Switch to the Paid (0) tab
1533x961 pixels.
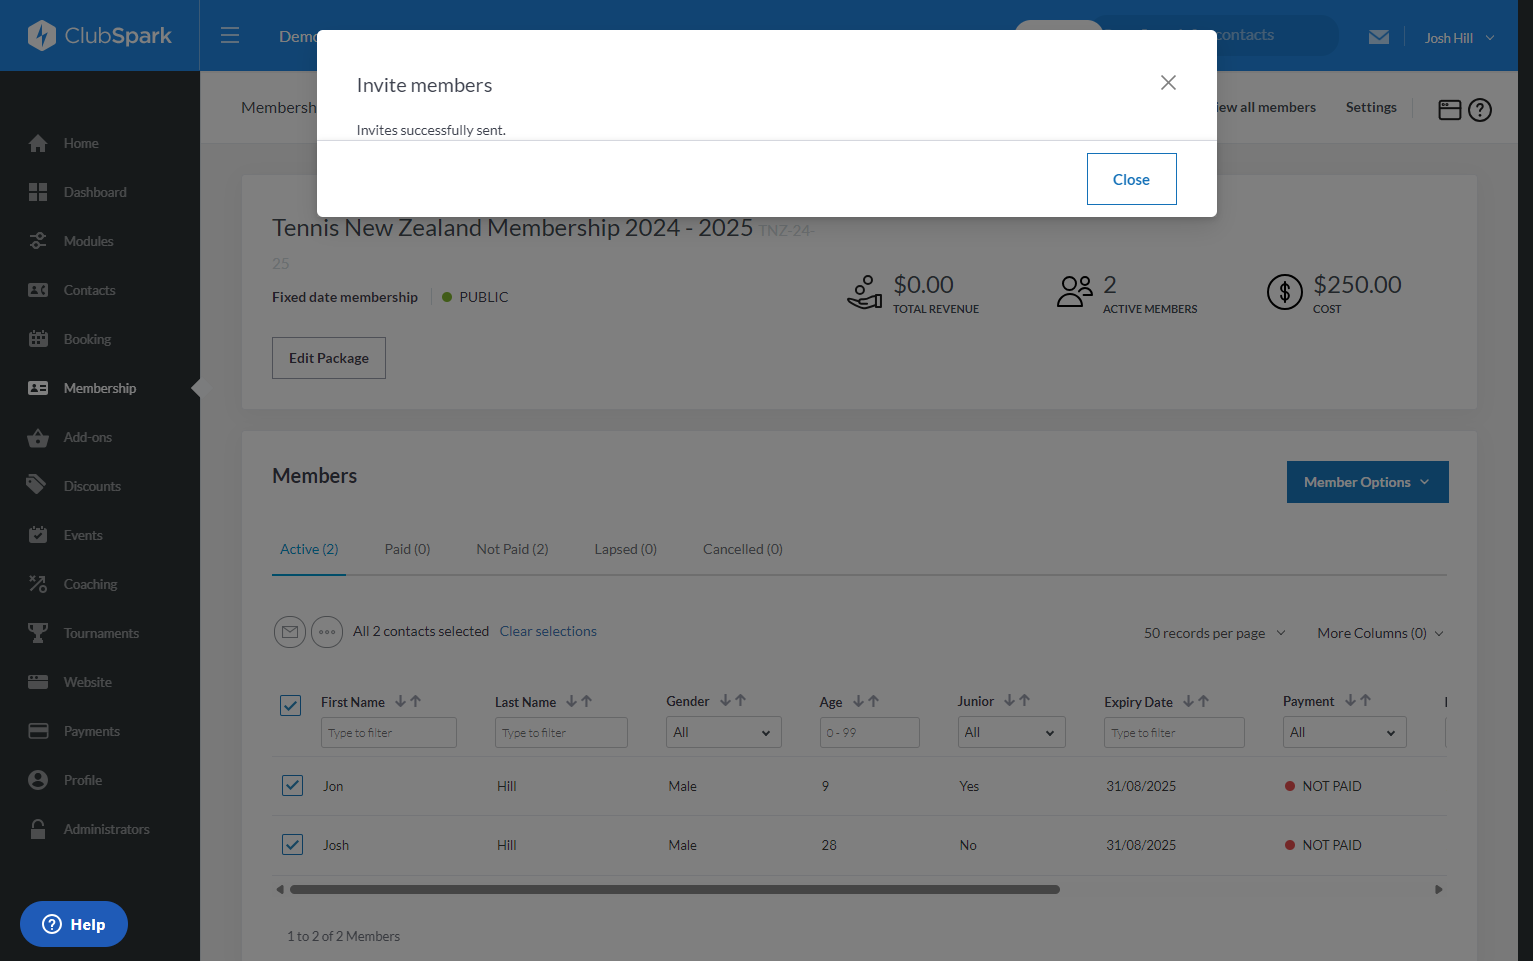click(407, 549)
